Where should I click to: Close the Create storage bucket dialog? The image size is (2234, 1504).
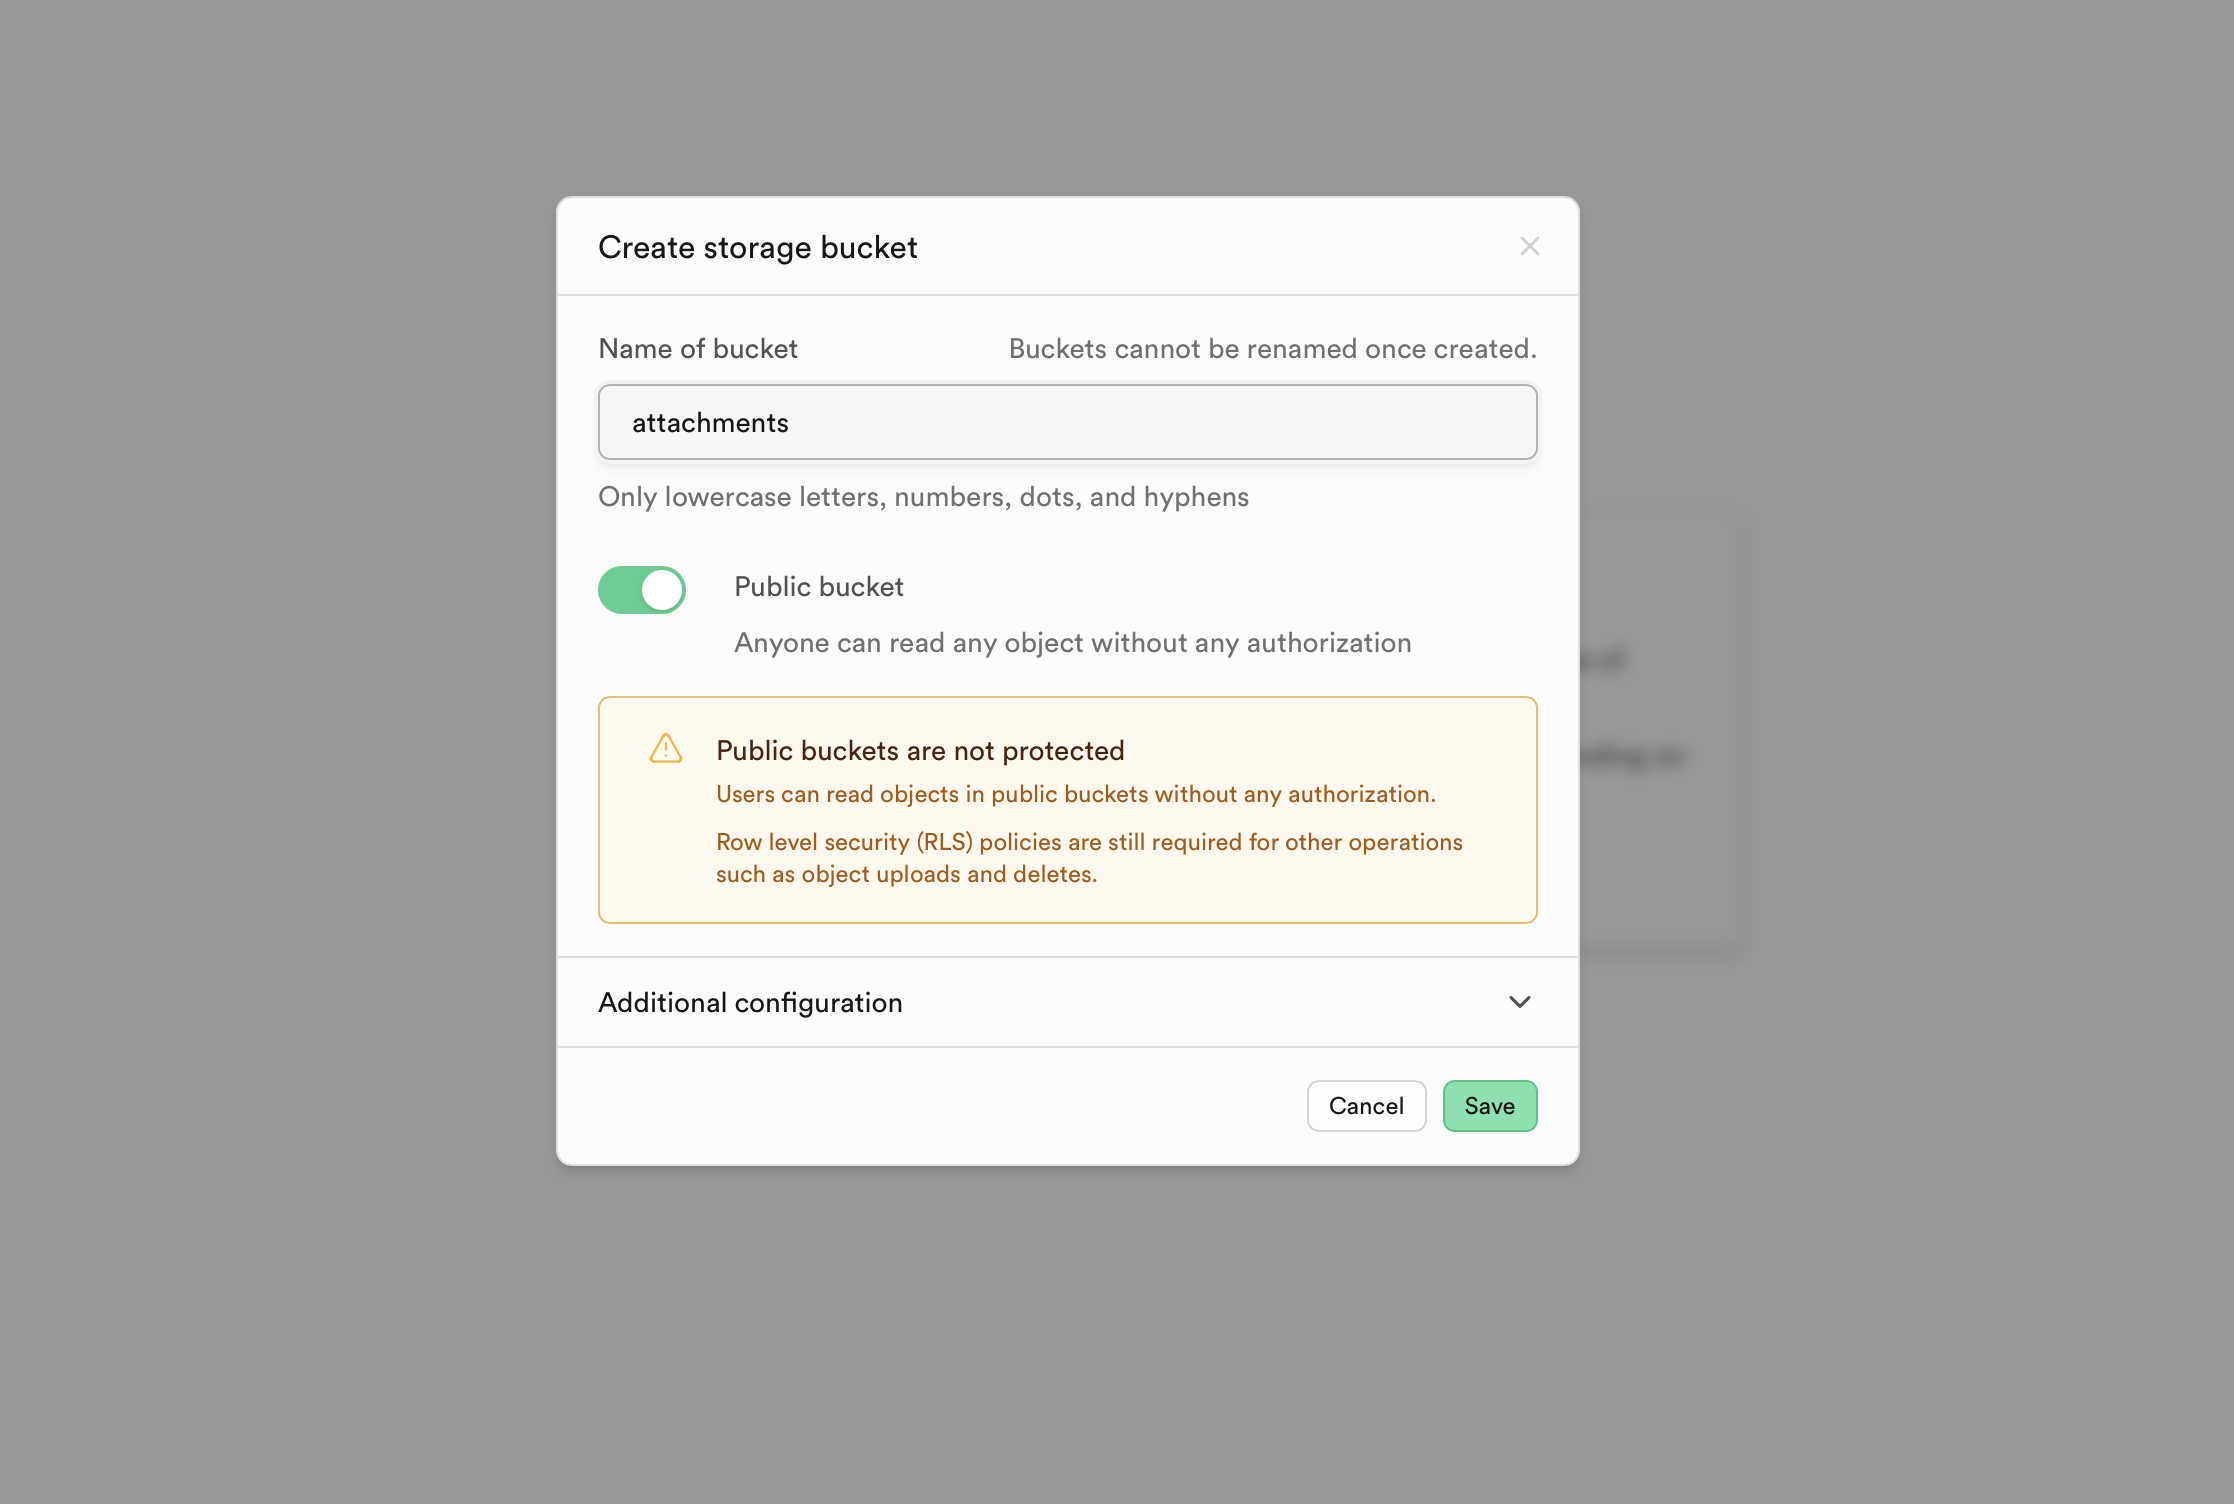1529,246
